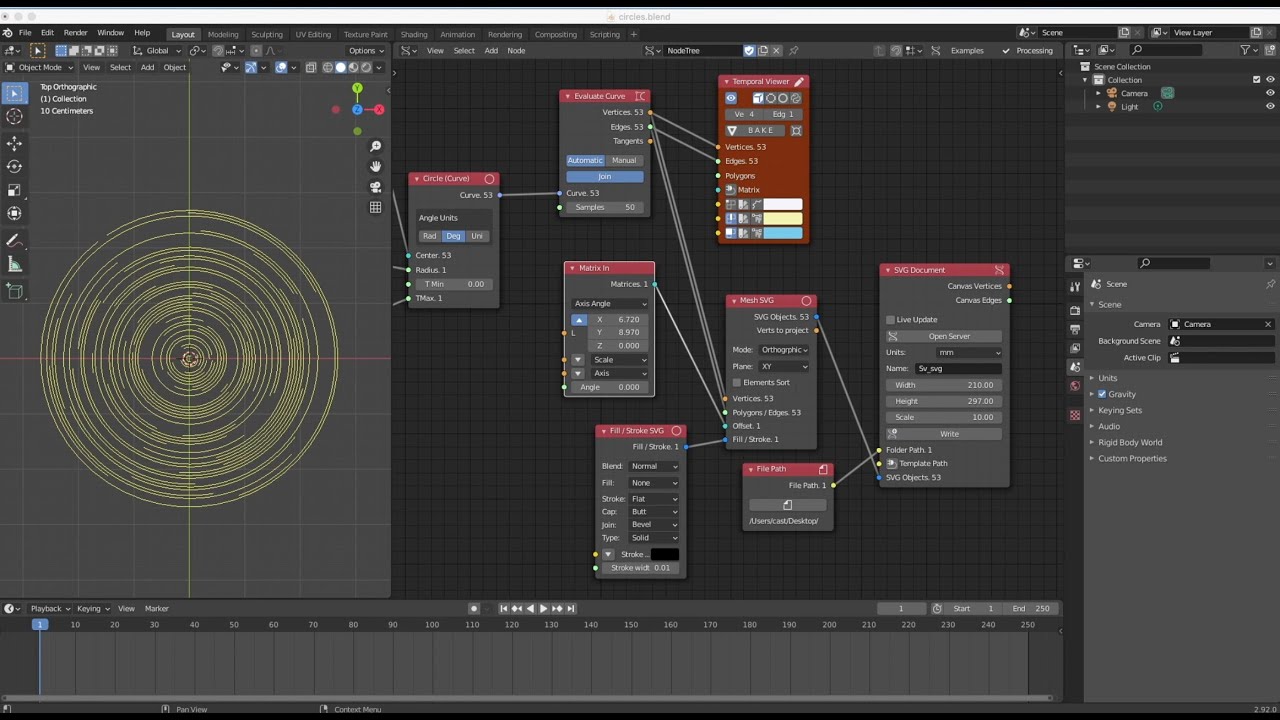Click the viewport pan hand icon
Image resolution: width=1280 pixels, height=720 pixels.
(x=375, y=167)
